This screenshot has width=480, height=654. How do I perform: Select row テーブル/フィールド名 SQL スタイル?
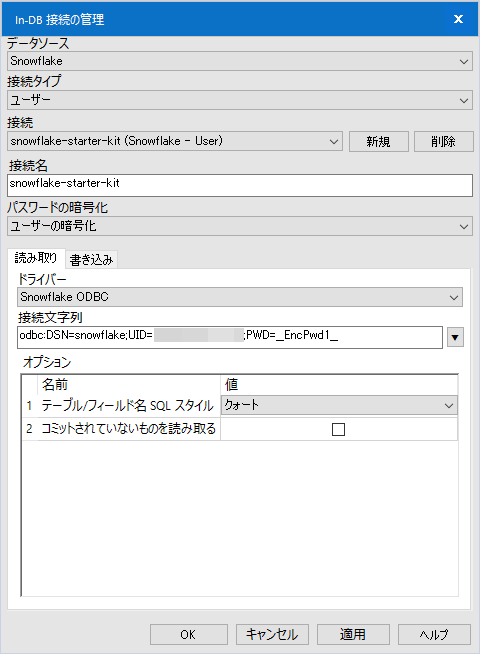click(x=128, y=405)
